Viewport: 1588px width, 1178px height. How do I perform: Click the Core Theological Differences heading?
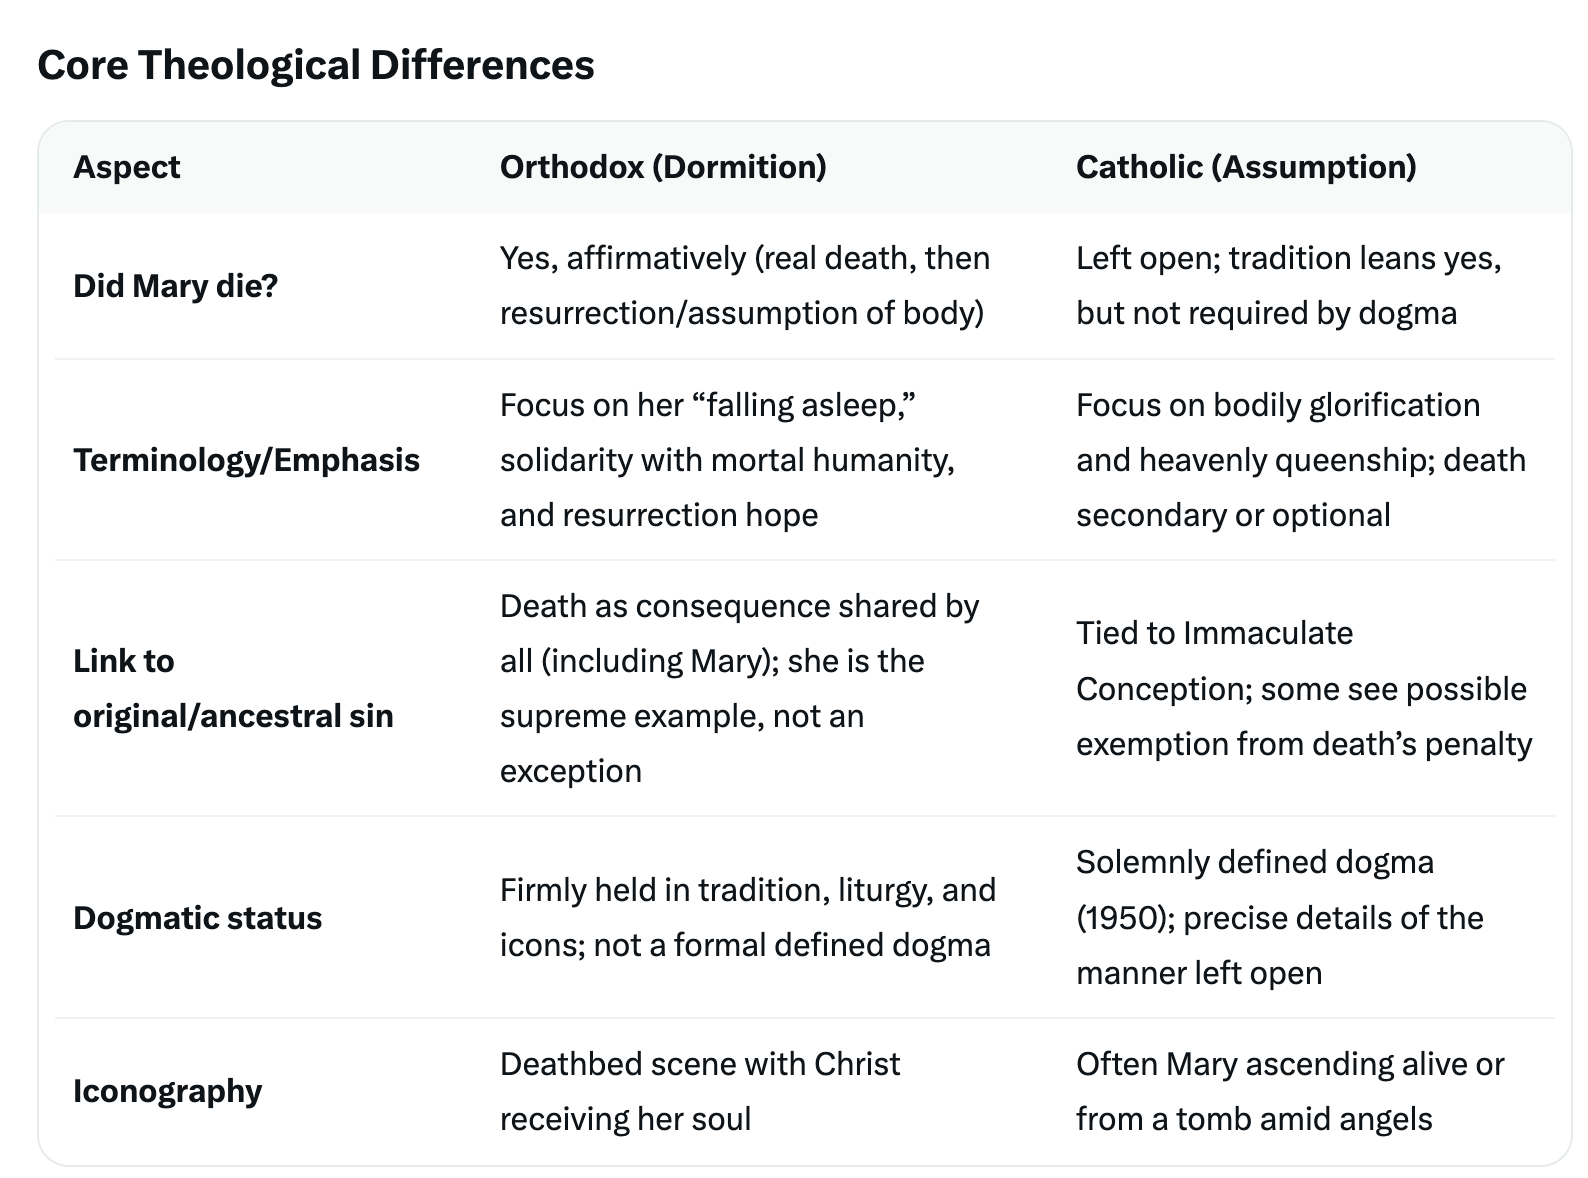[x=316, y=66]
